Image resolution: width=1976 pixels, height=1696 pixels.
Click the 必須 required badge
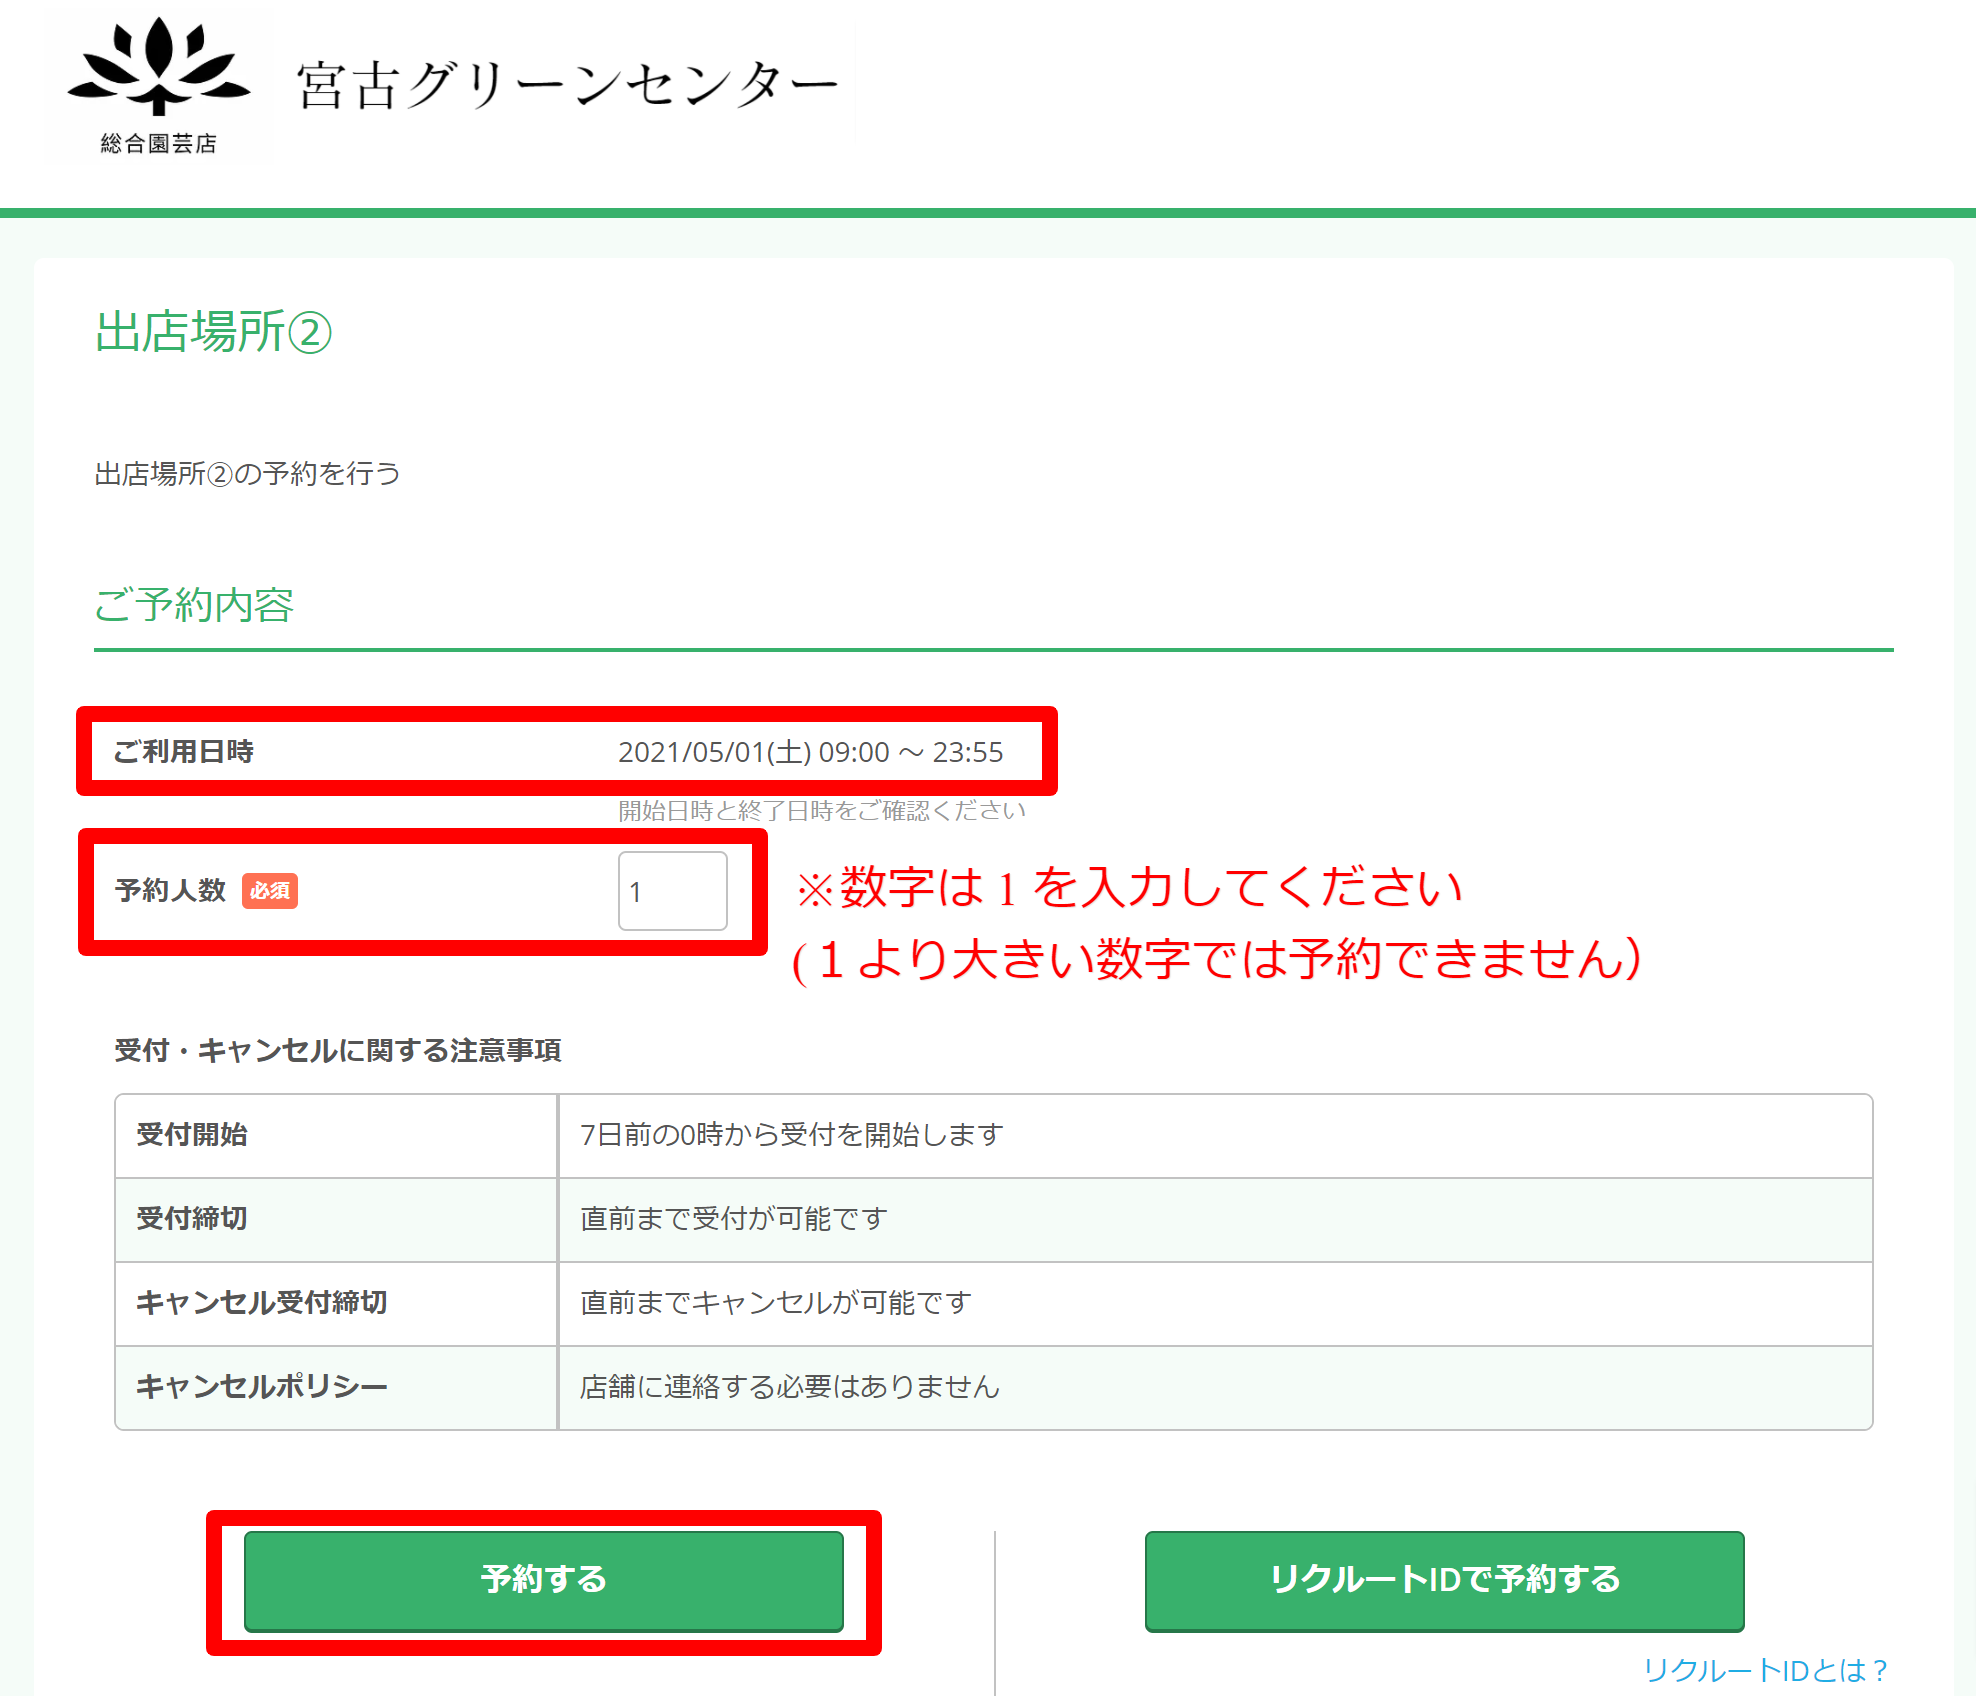pos(270,891)
